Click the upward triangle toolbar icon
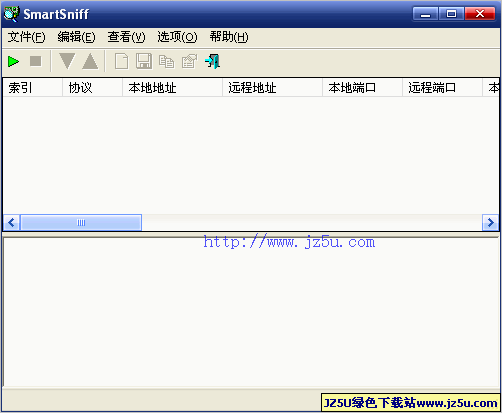This screenshot has height=413, width=502. coord(90,61)
